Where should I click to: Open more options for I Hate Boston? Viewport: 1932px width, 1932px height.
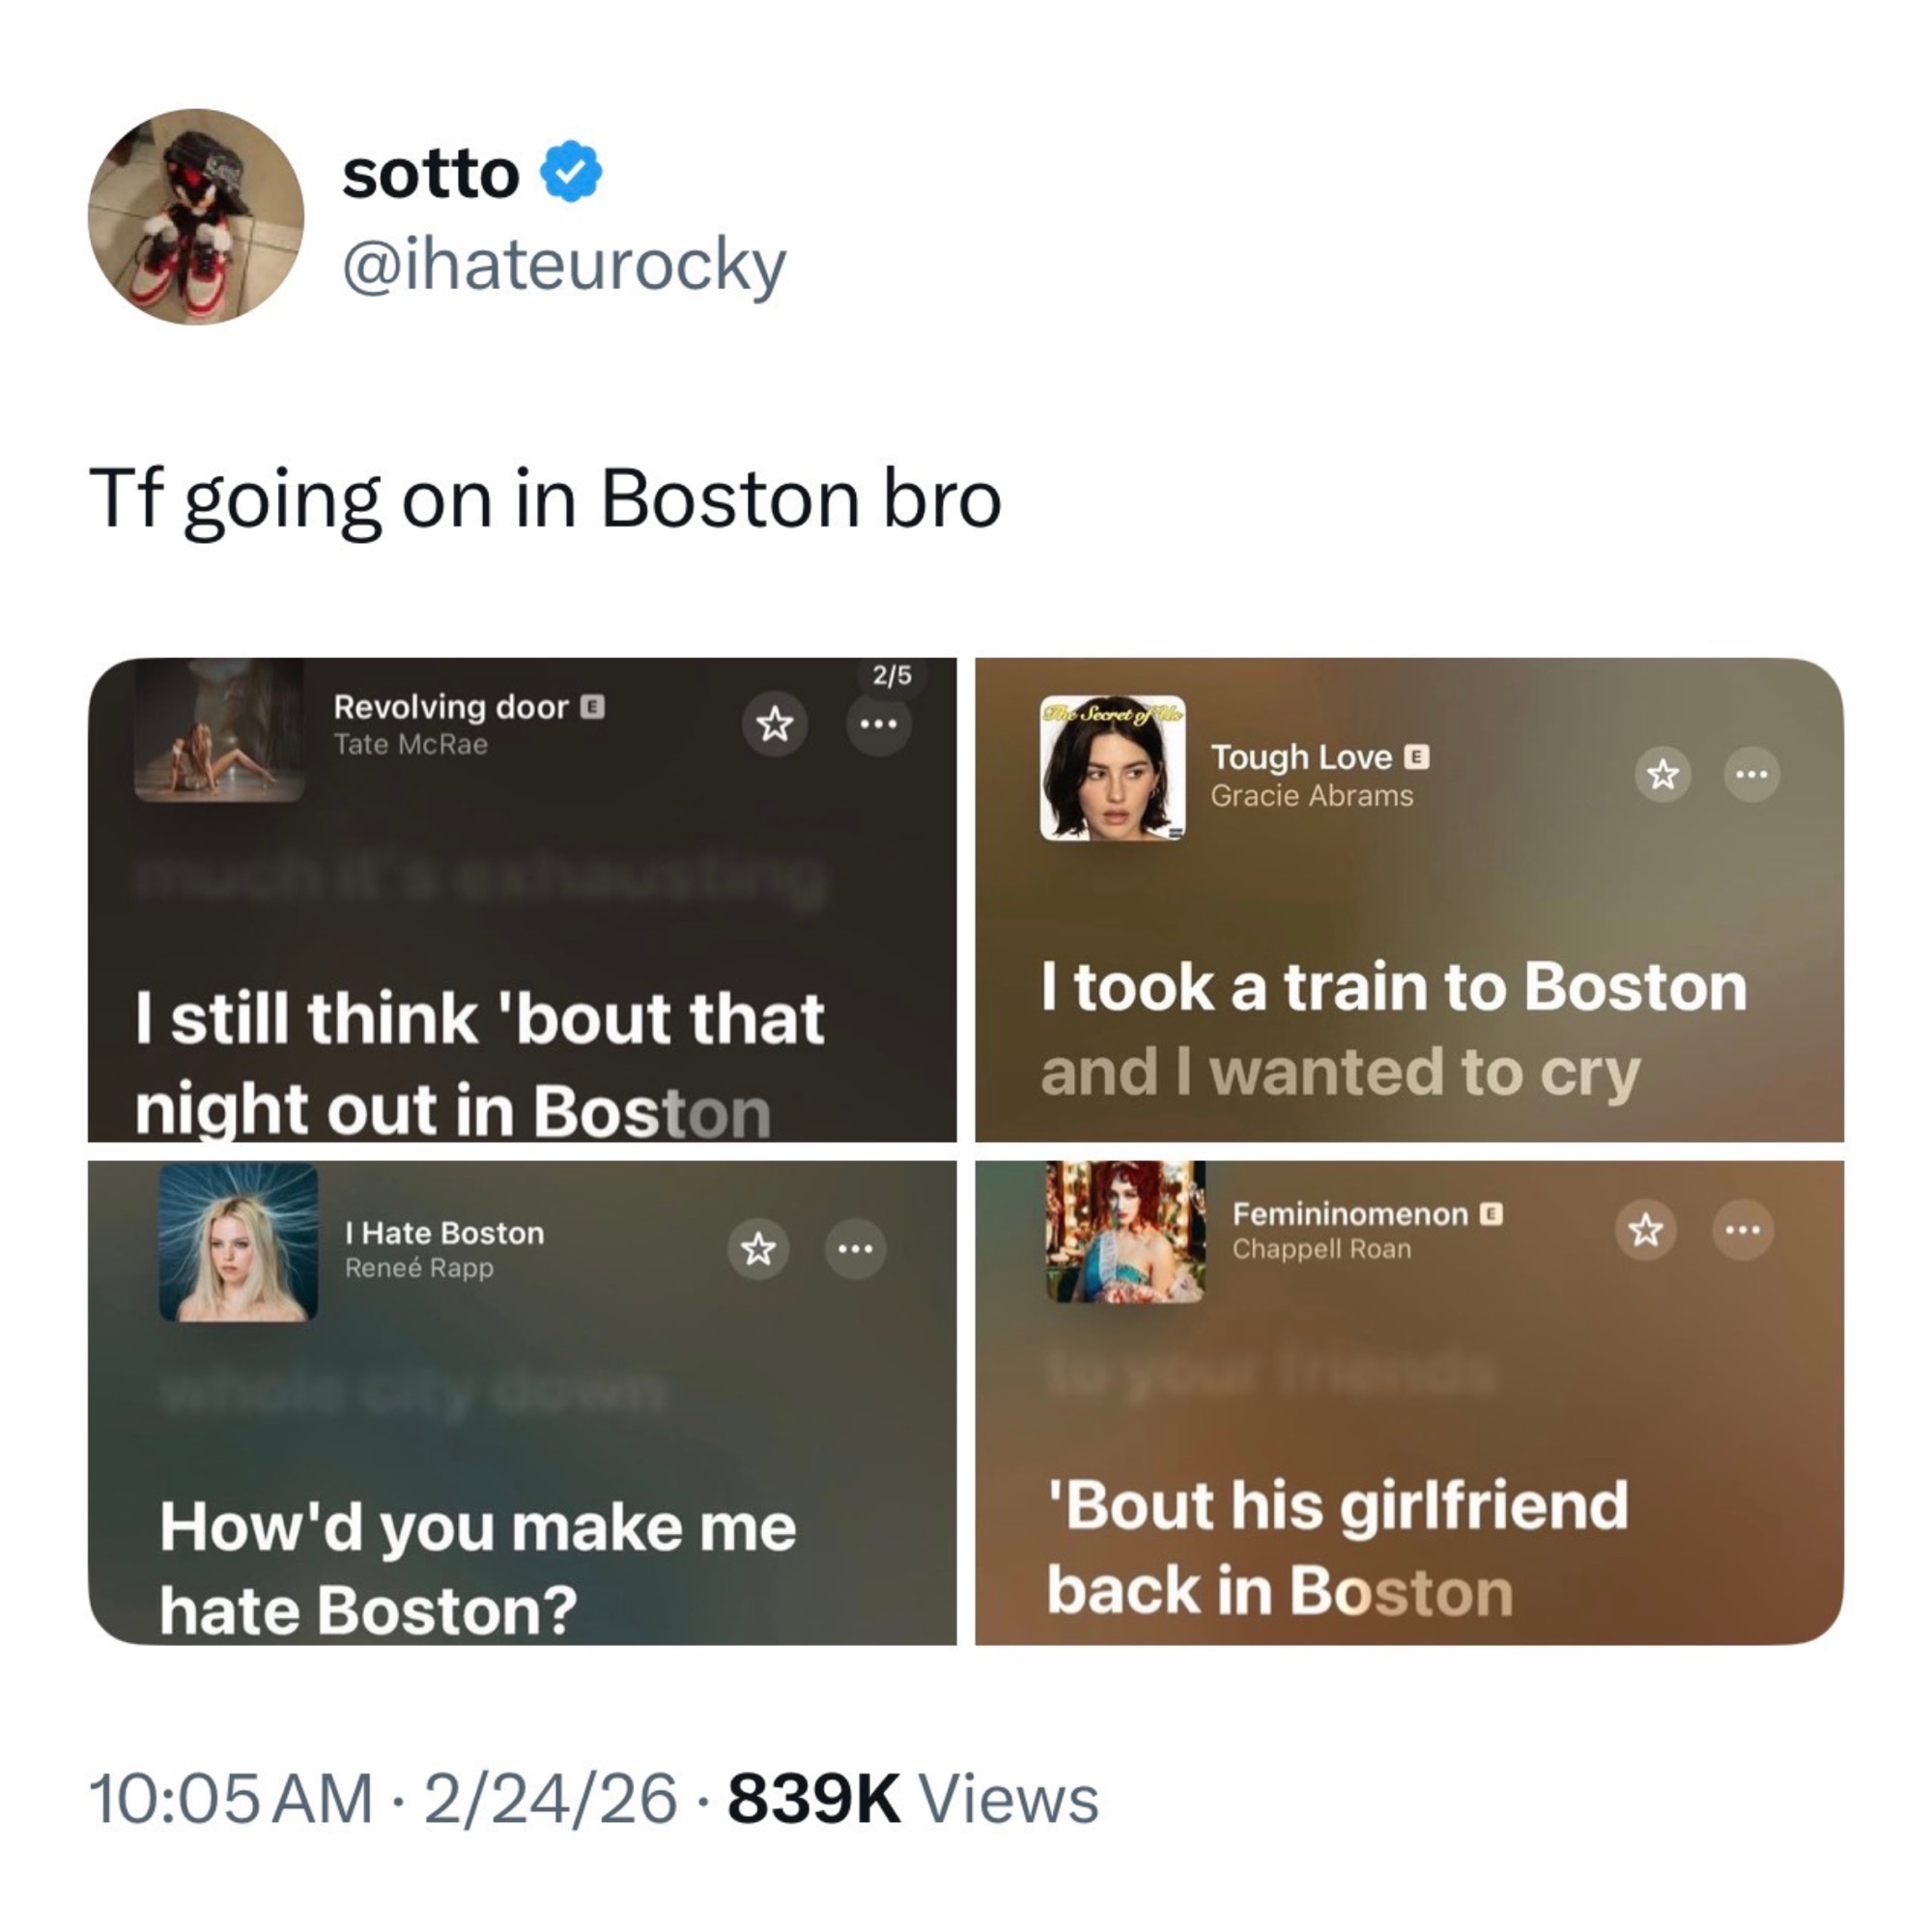(855, 1248)
